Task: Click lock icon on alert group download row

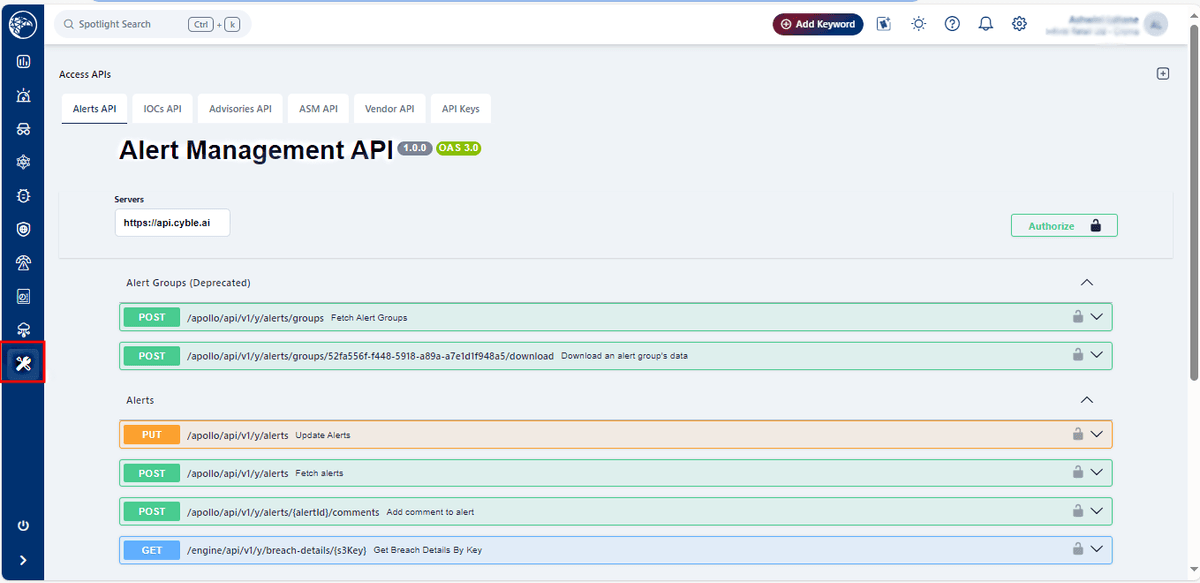Action: pyautogui.click(x=1078, y=355)
